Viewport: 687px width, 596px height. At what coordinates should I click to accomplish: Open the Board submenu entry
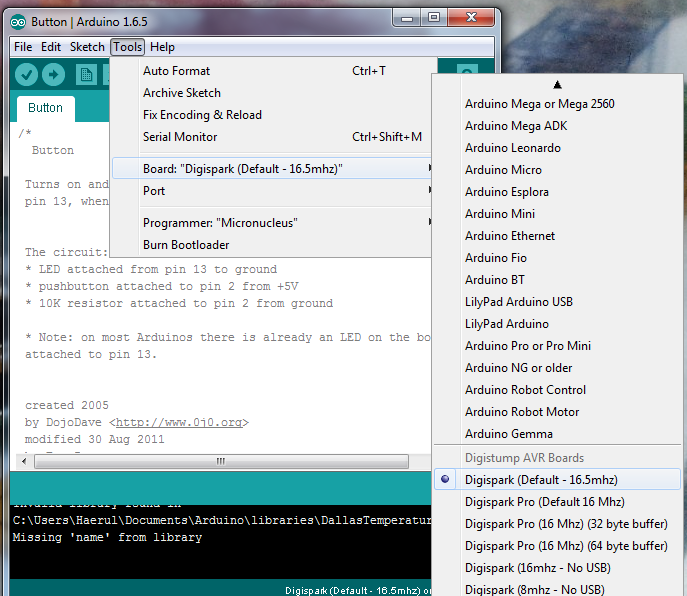(x=272, y=169)
